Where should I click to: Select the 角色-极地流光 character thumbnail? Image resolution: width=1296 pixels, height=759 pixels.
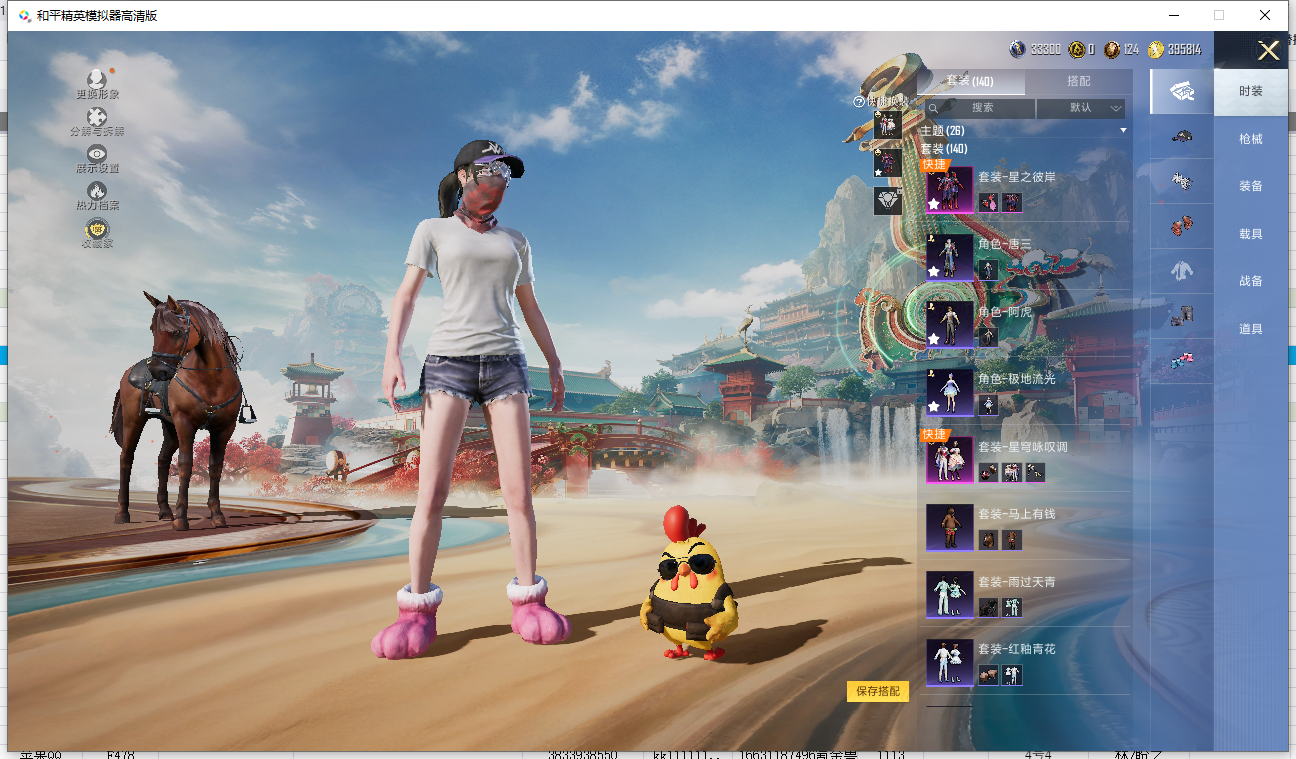[949, 392]
